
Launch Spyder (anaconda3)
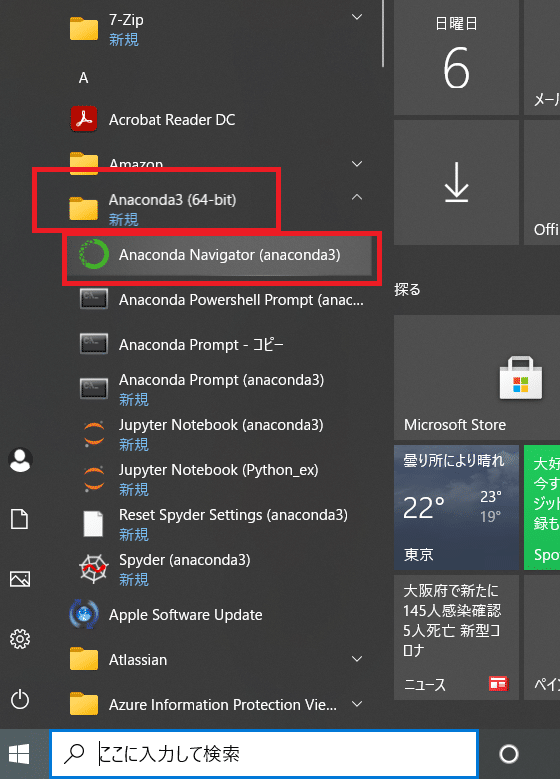click(219, 569)
